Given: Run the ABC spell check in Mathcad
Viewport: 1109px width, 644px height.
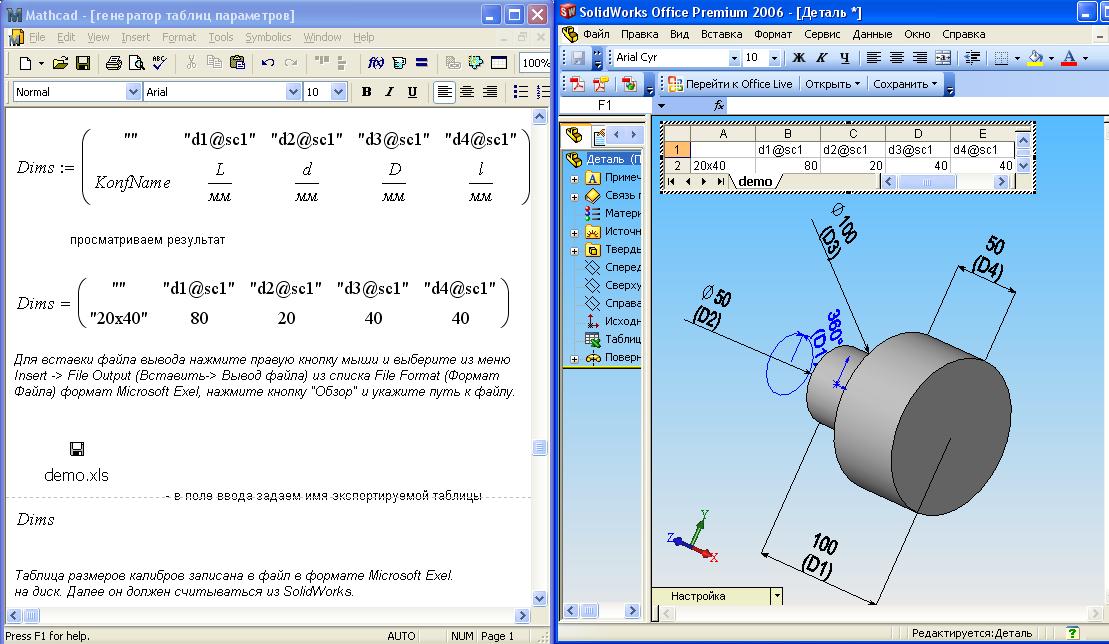Looking at the screenshot, I should click(x=159, y=64).
